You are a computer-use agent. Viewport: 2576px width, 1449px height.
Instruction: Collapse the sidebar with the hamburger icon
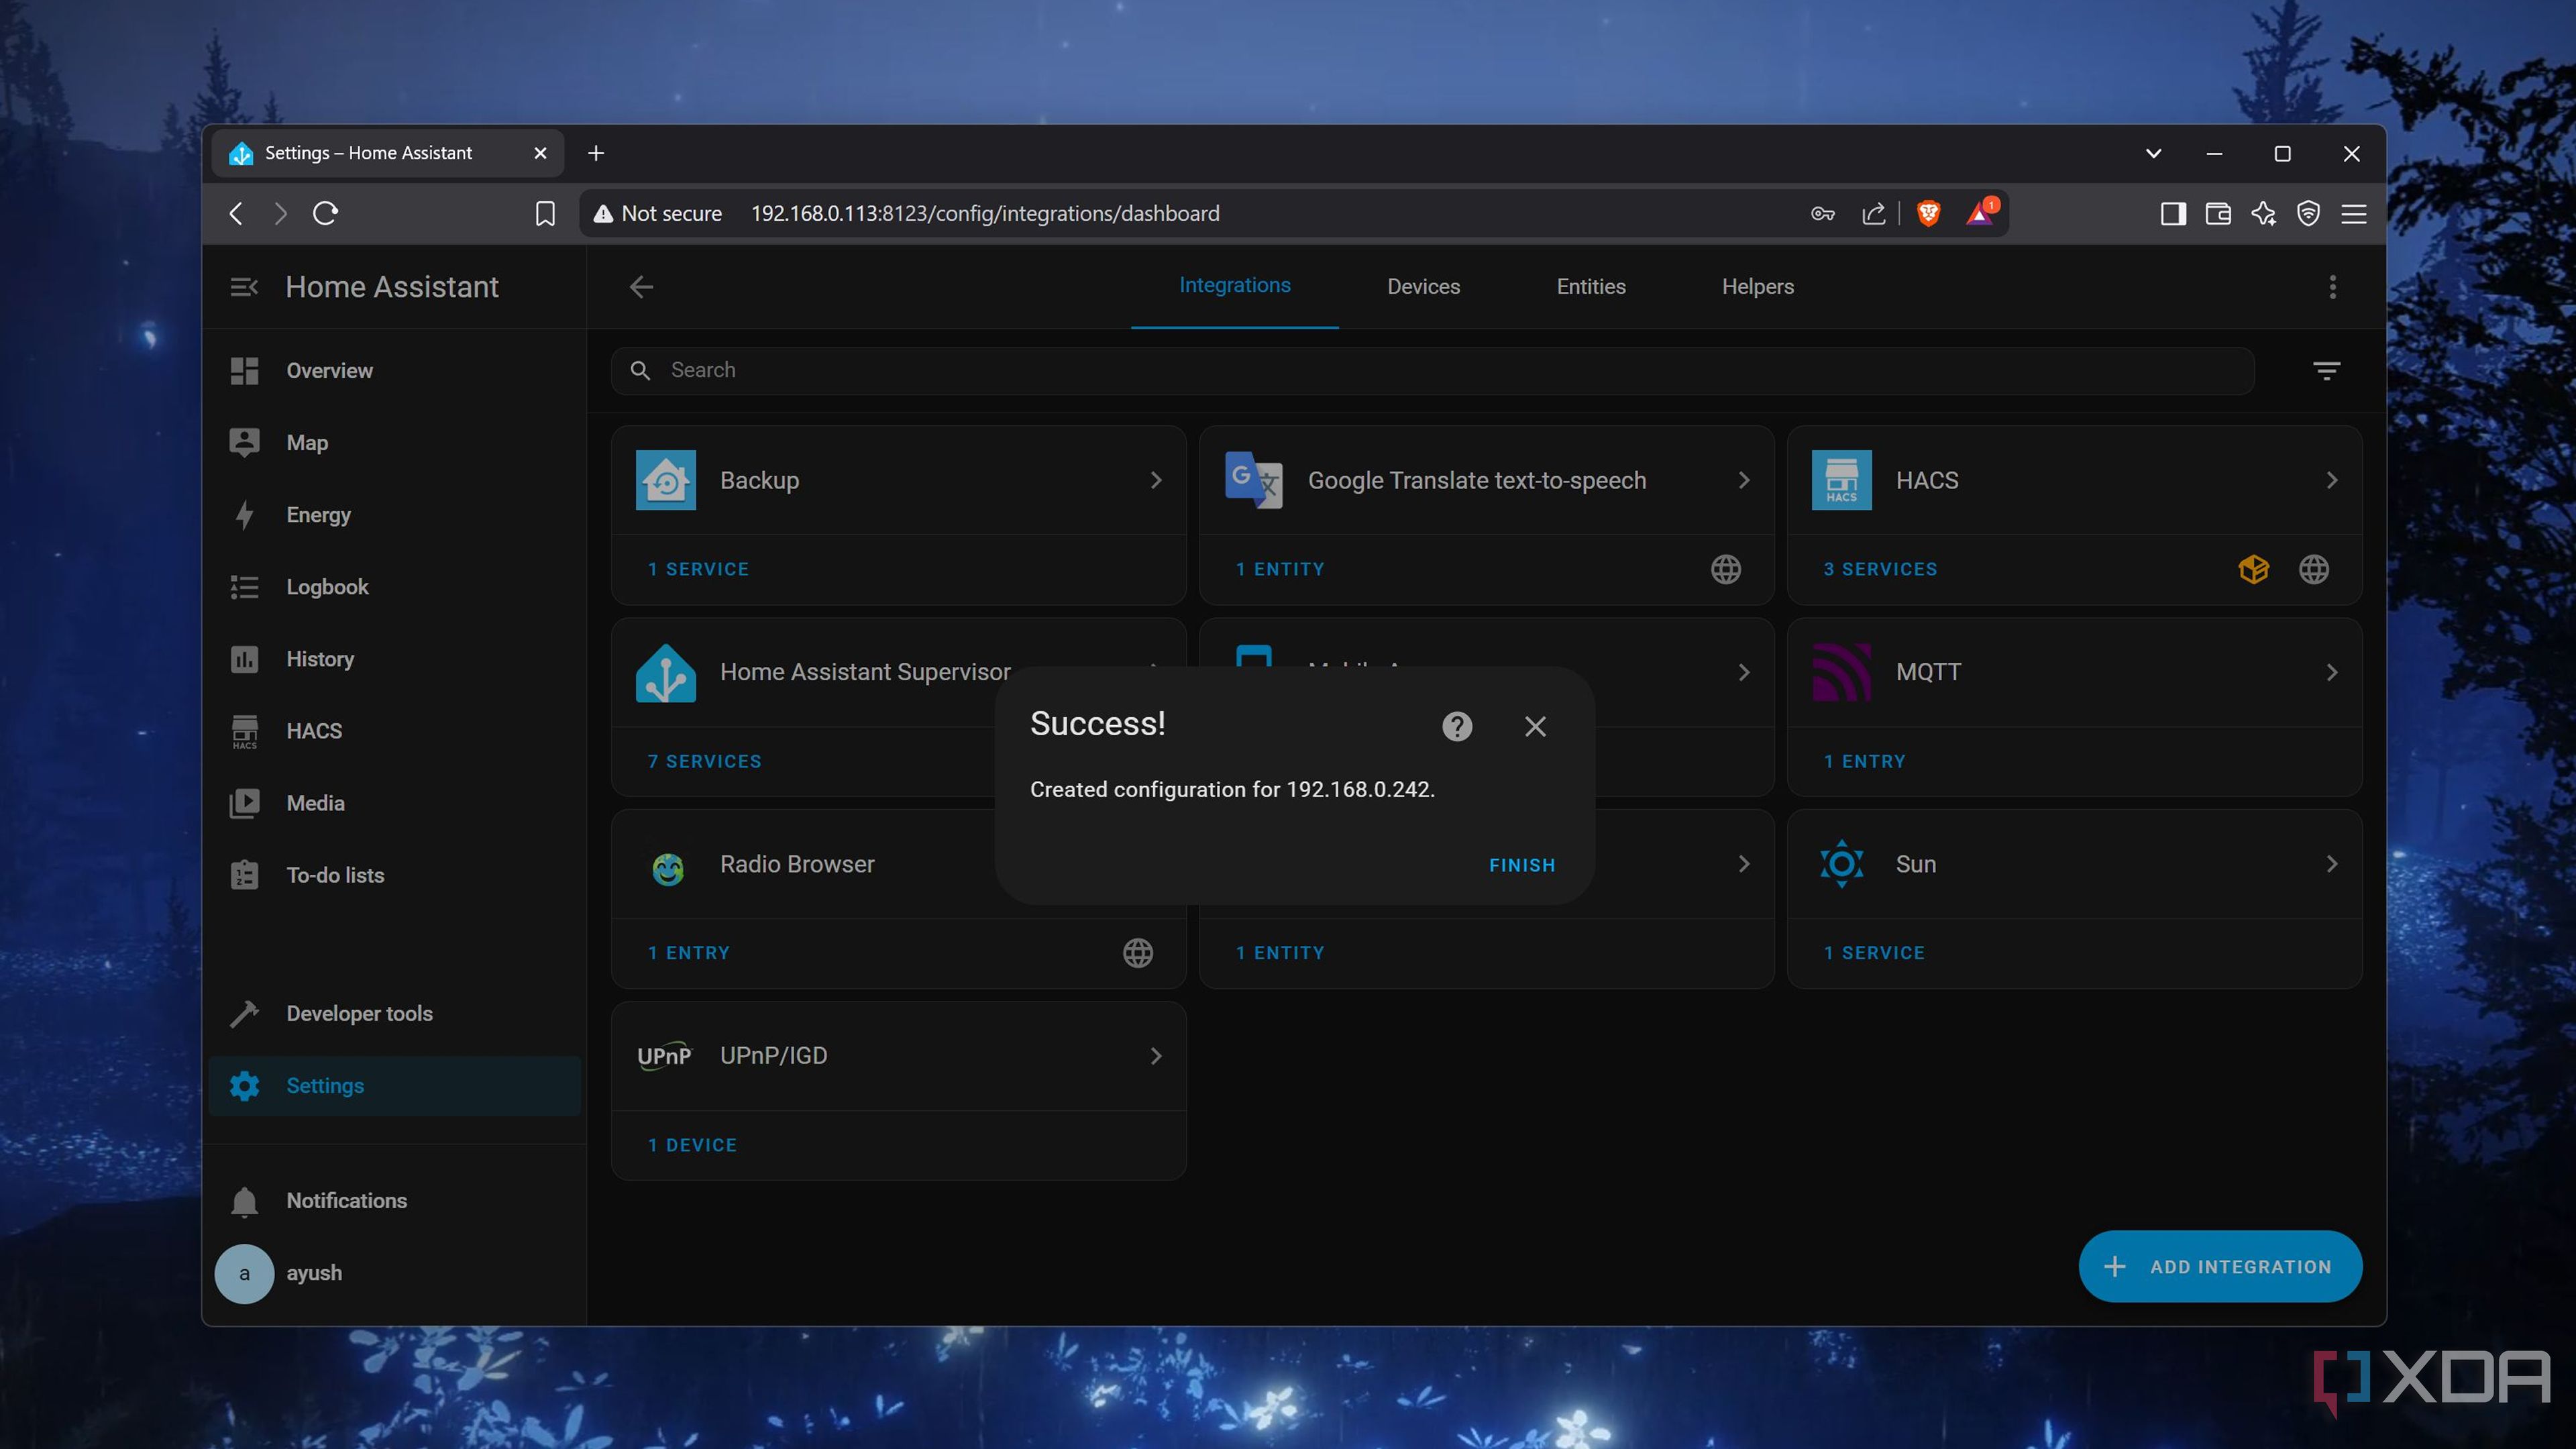(x=244, y=287)
